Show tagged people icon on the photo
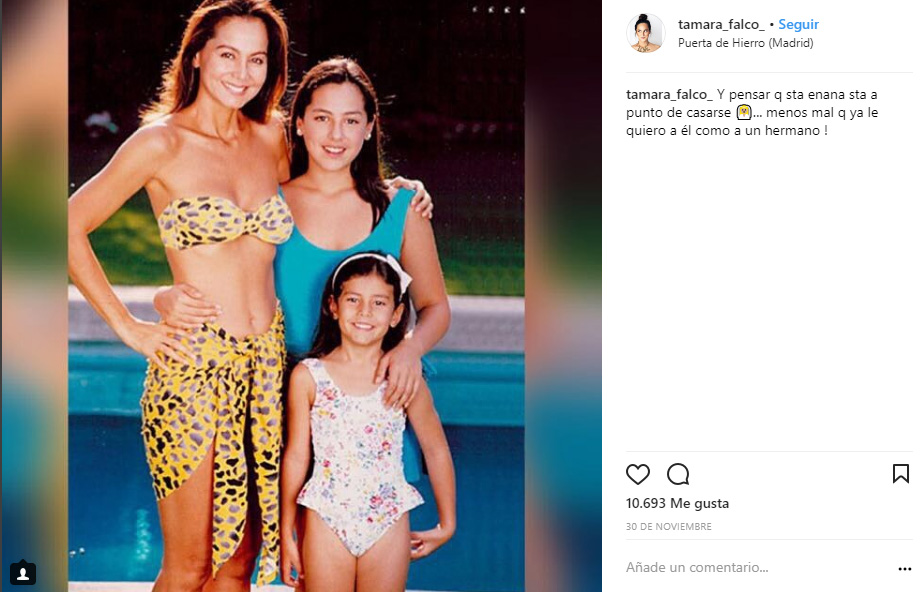 click(x=23, y=573)
